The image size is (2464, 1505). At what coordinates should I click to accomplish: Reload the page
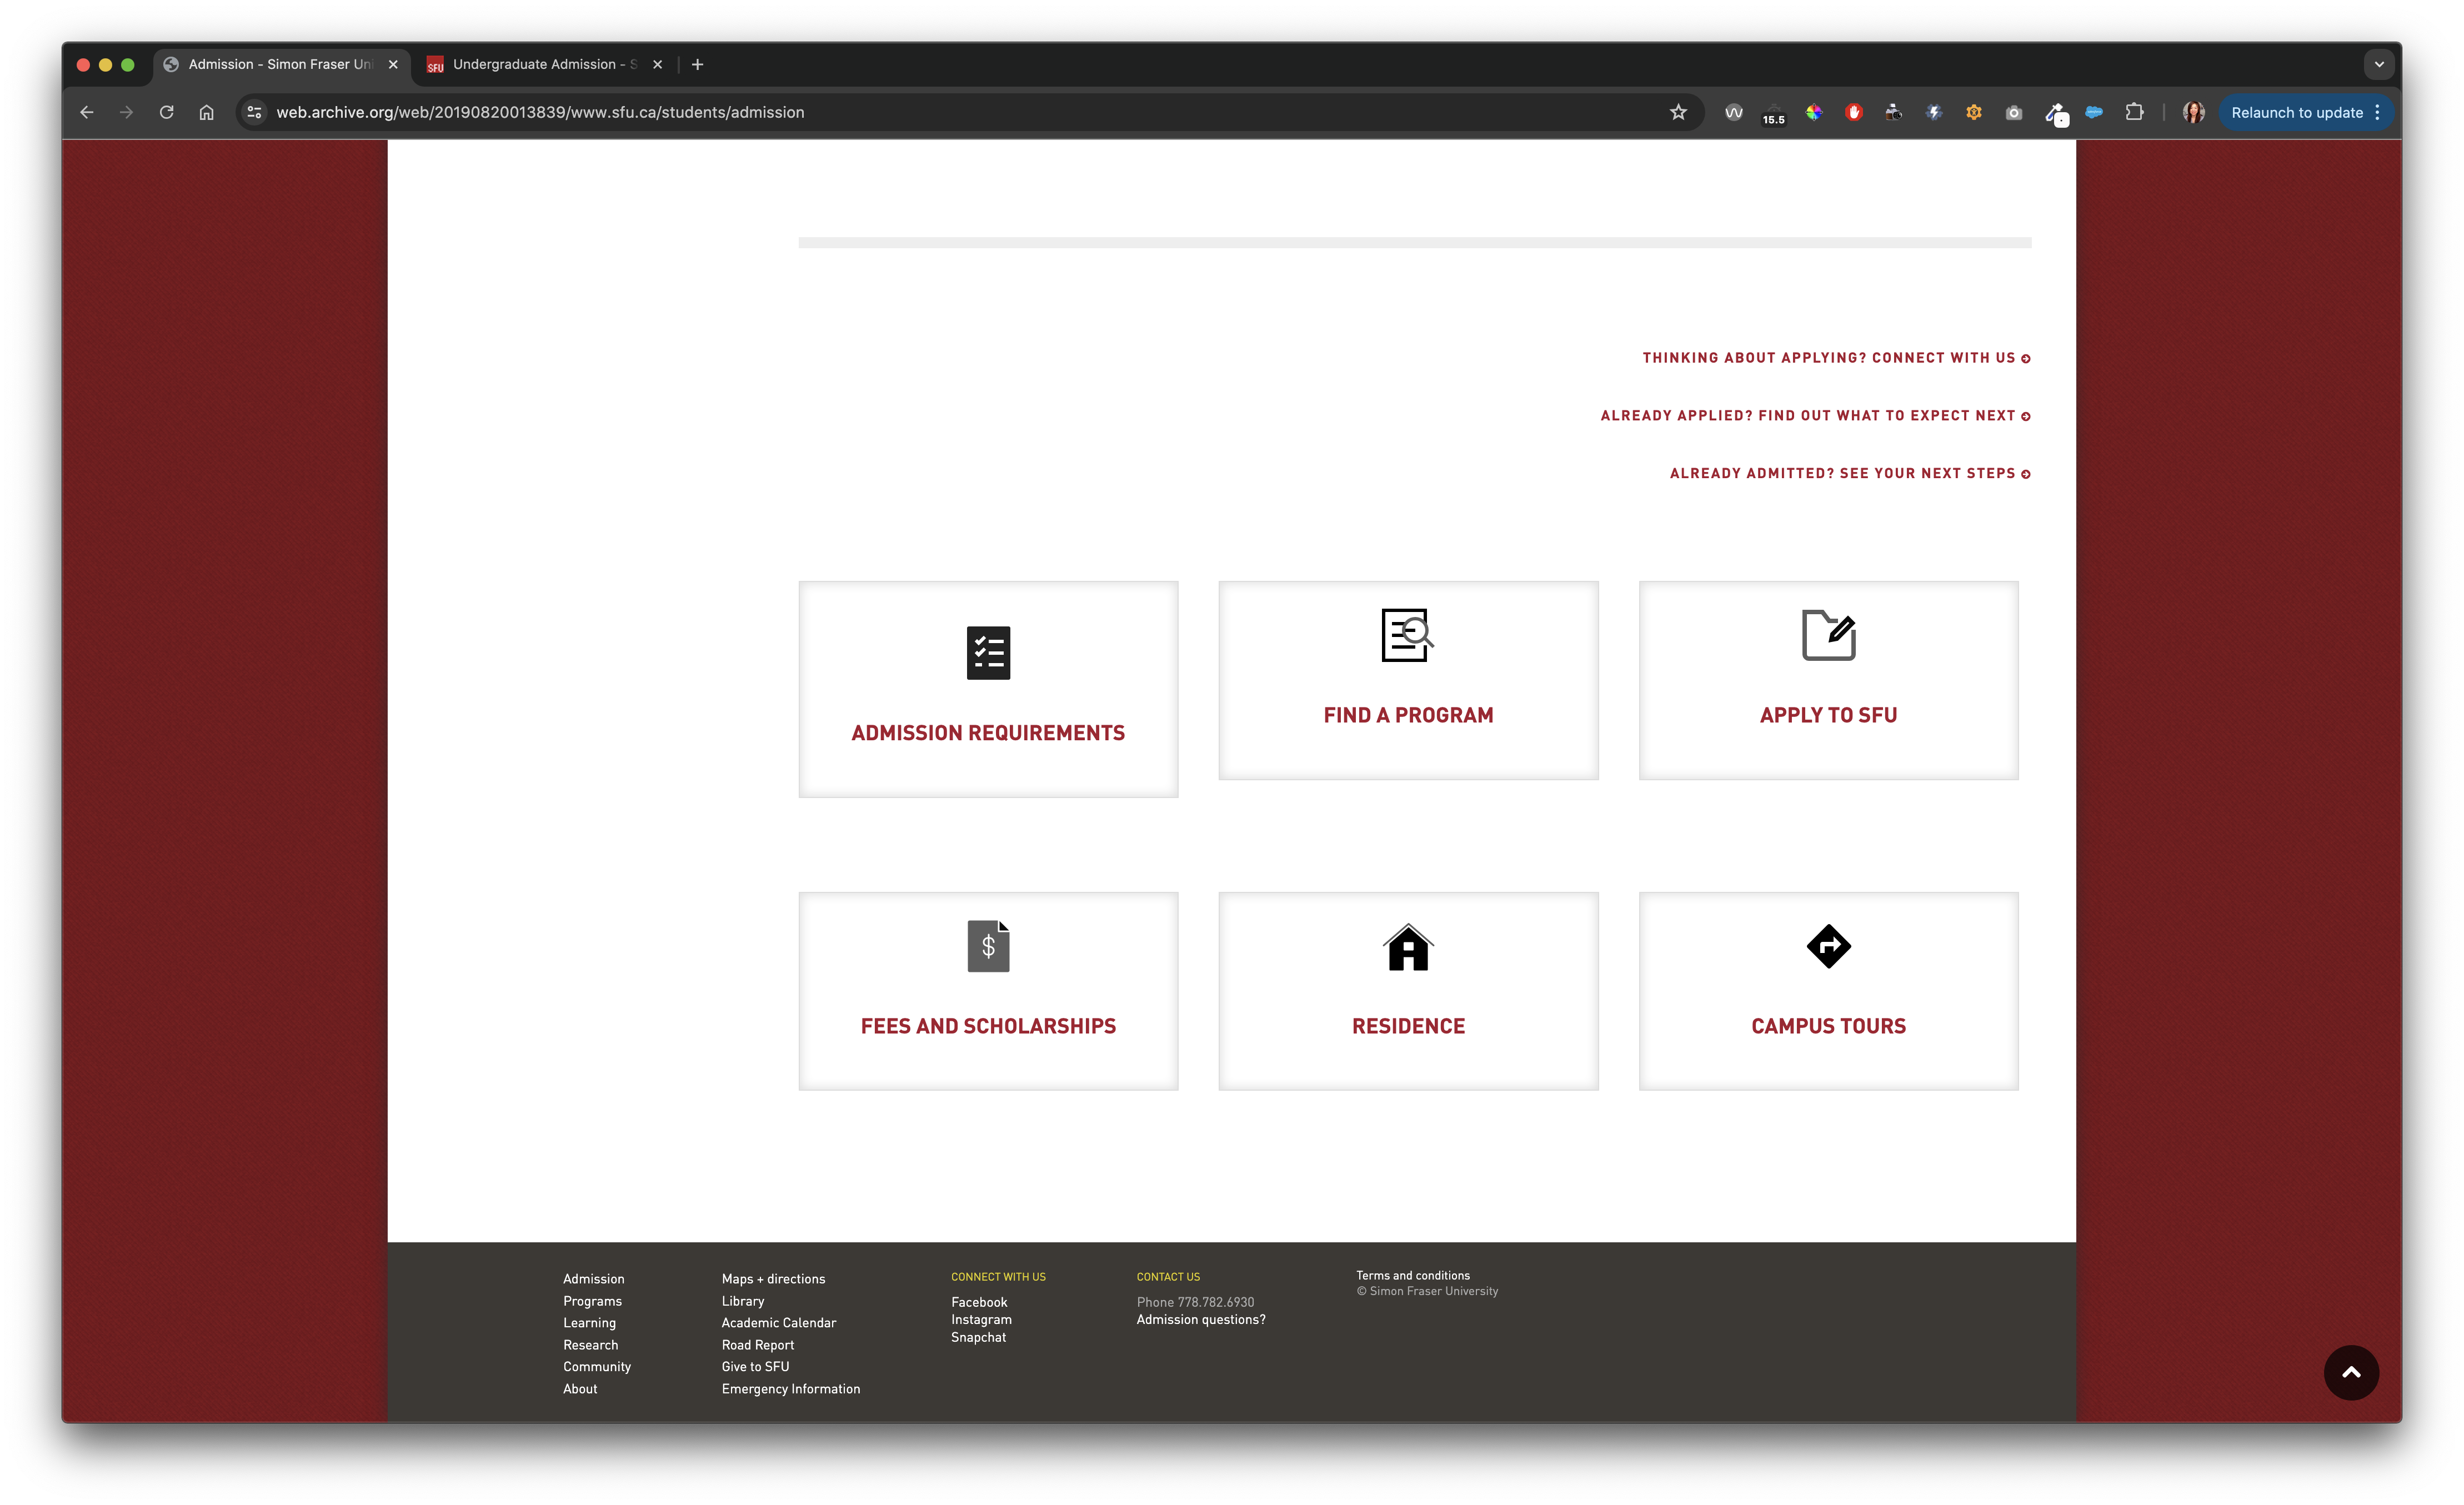pyautogui.click(x=167, y=112)
